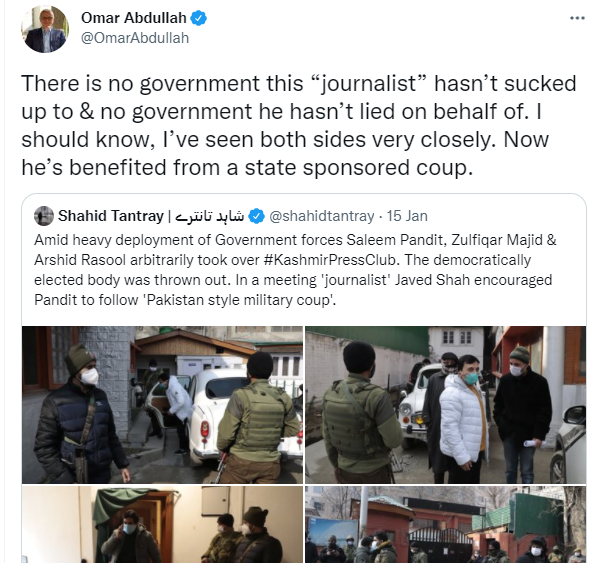Open the quoted tweet text by Shahid Tantray
The height and width of the screenshot is (563, 600).
(295, 270)
